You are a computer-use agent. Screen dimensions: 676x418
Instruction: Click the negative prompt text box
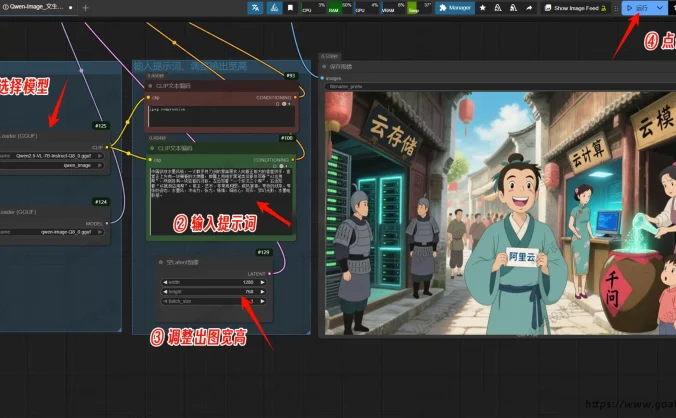221,116
